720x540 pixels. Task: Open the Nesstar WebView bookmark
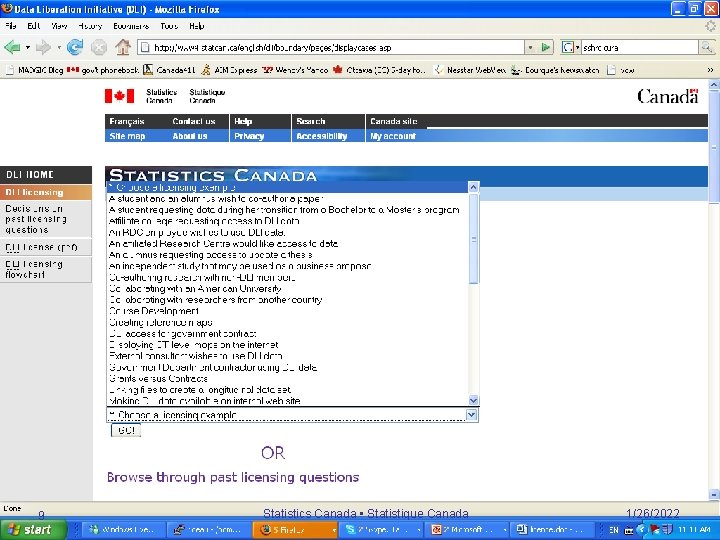click(x=470, y=70)
